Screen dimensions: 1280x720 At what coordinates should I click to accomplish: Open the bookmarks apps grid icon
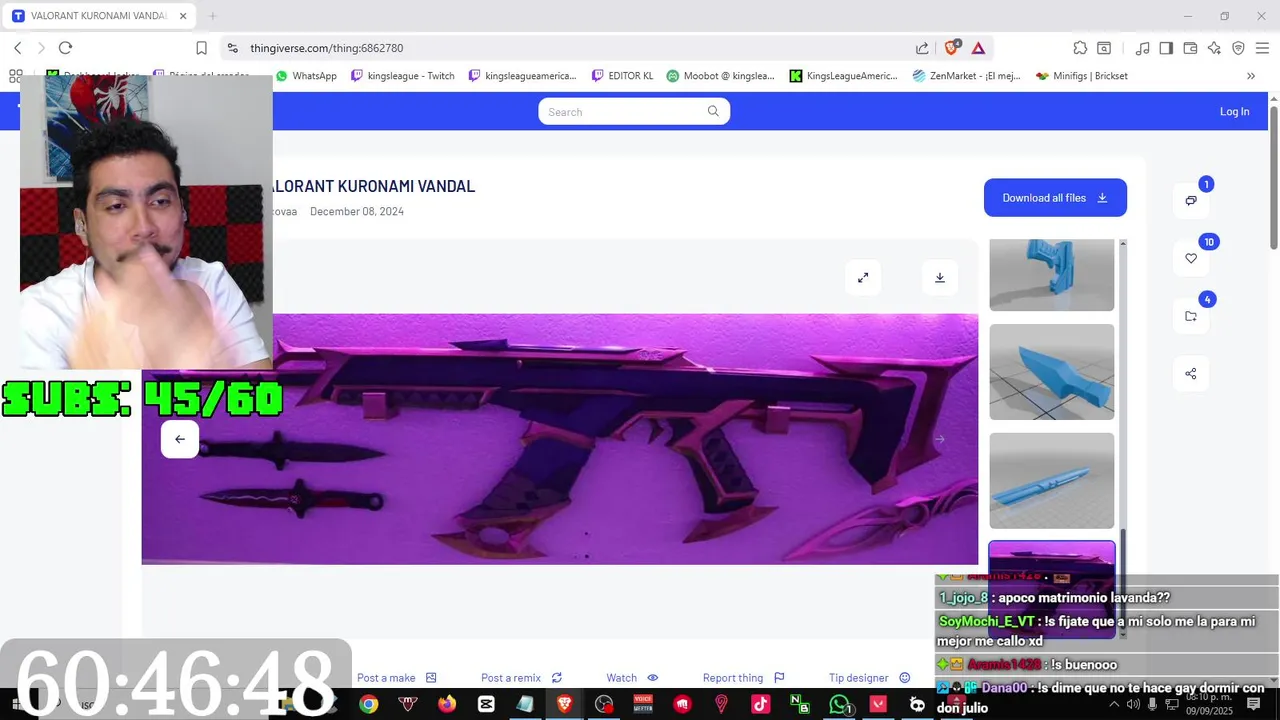[15, 76]
